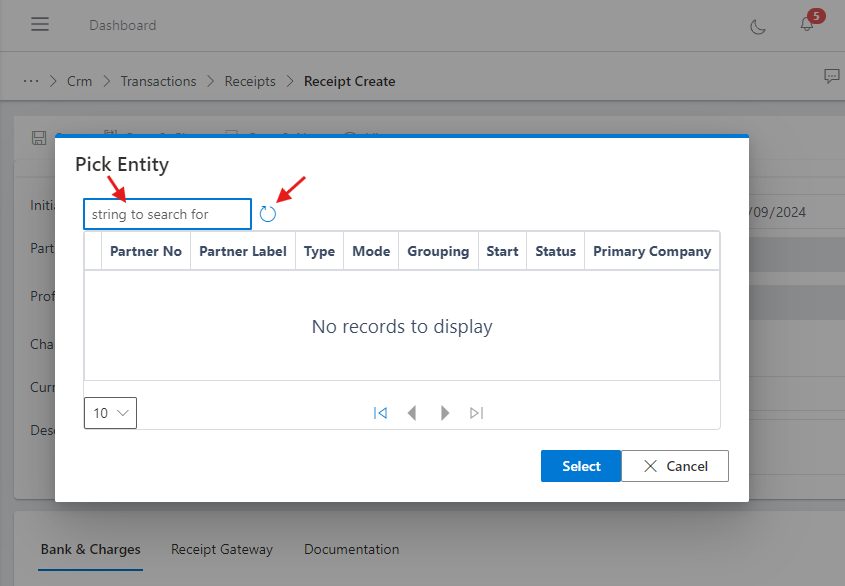Navigate to Receipts via the breadcrumb

click(x=250, y=81)
